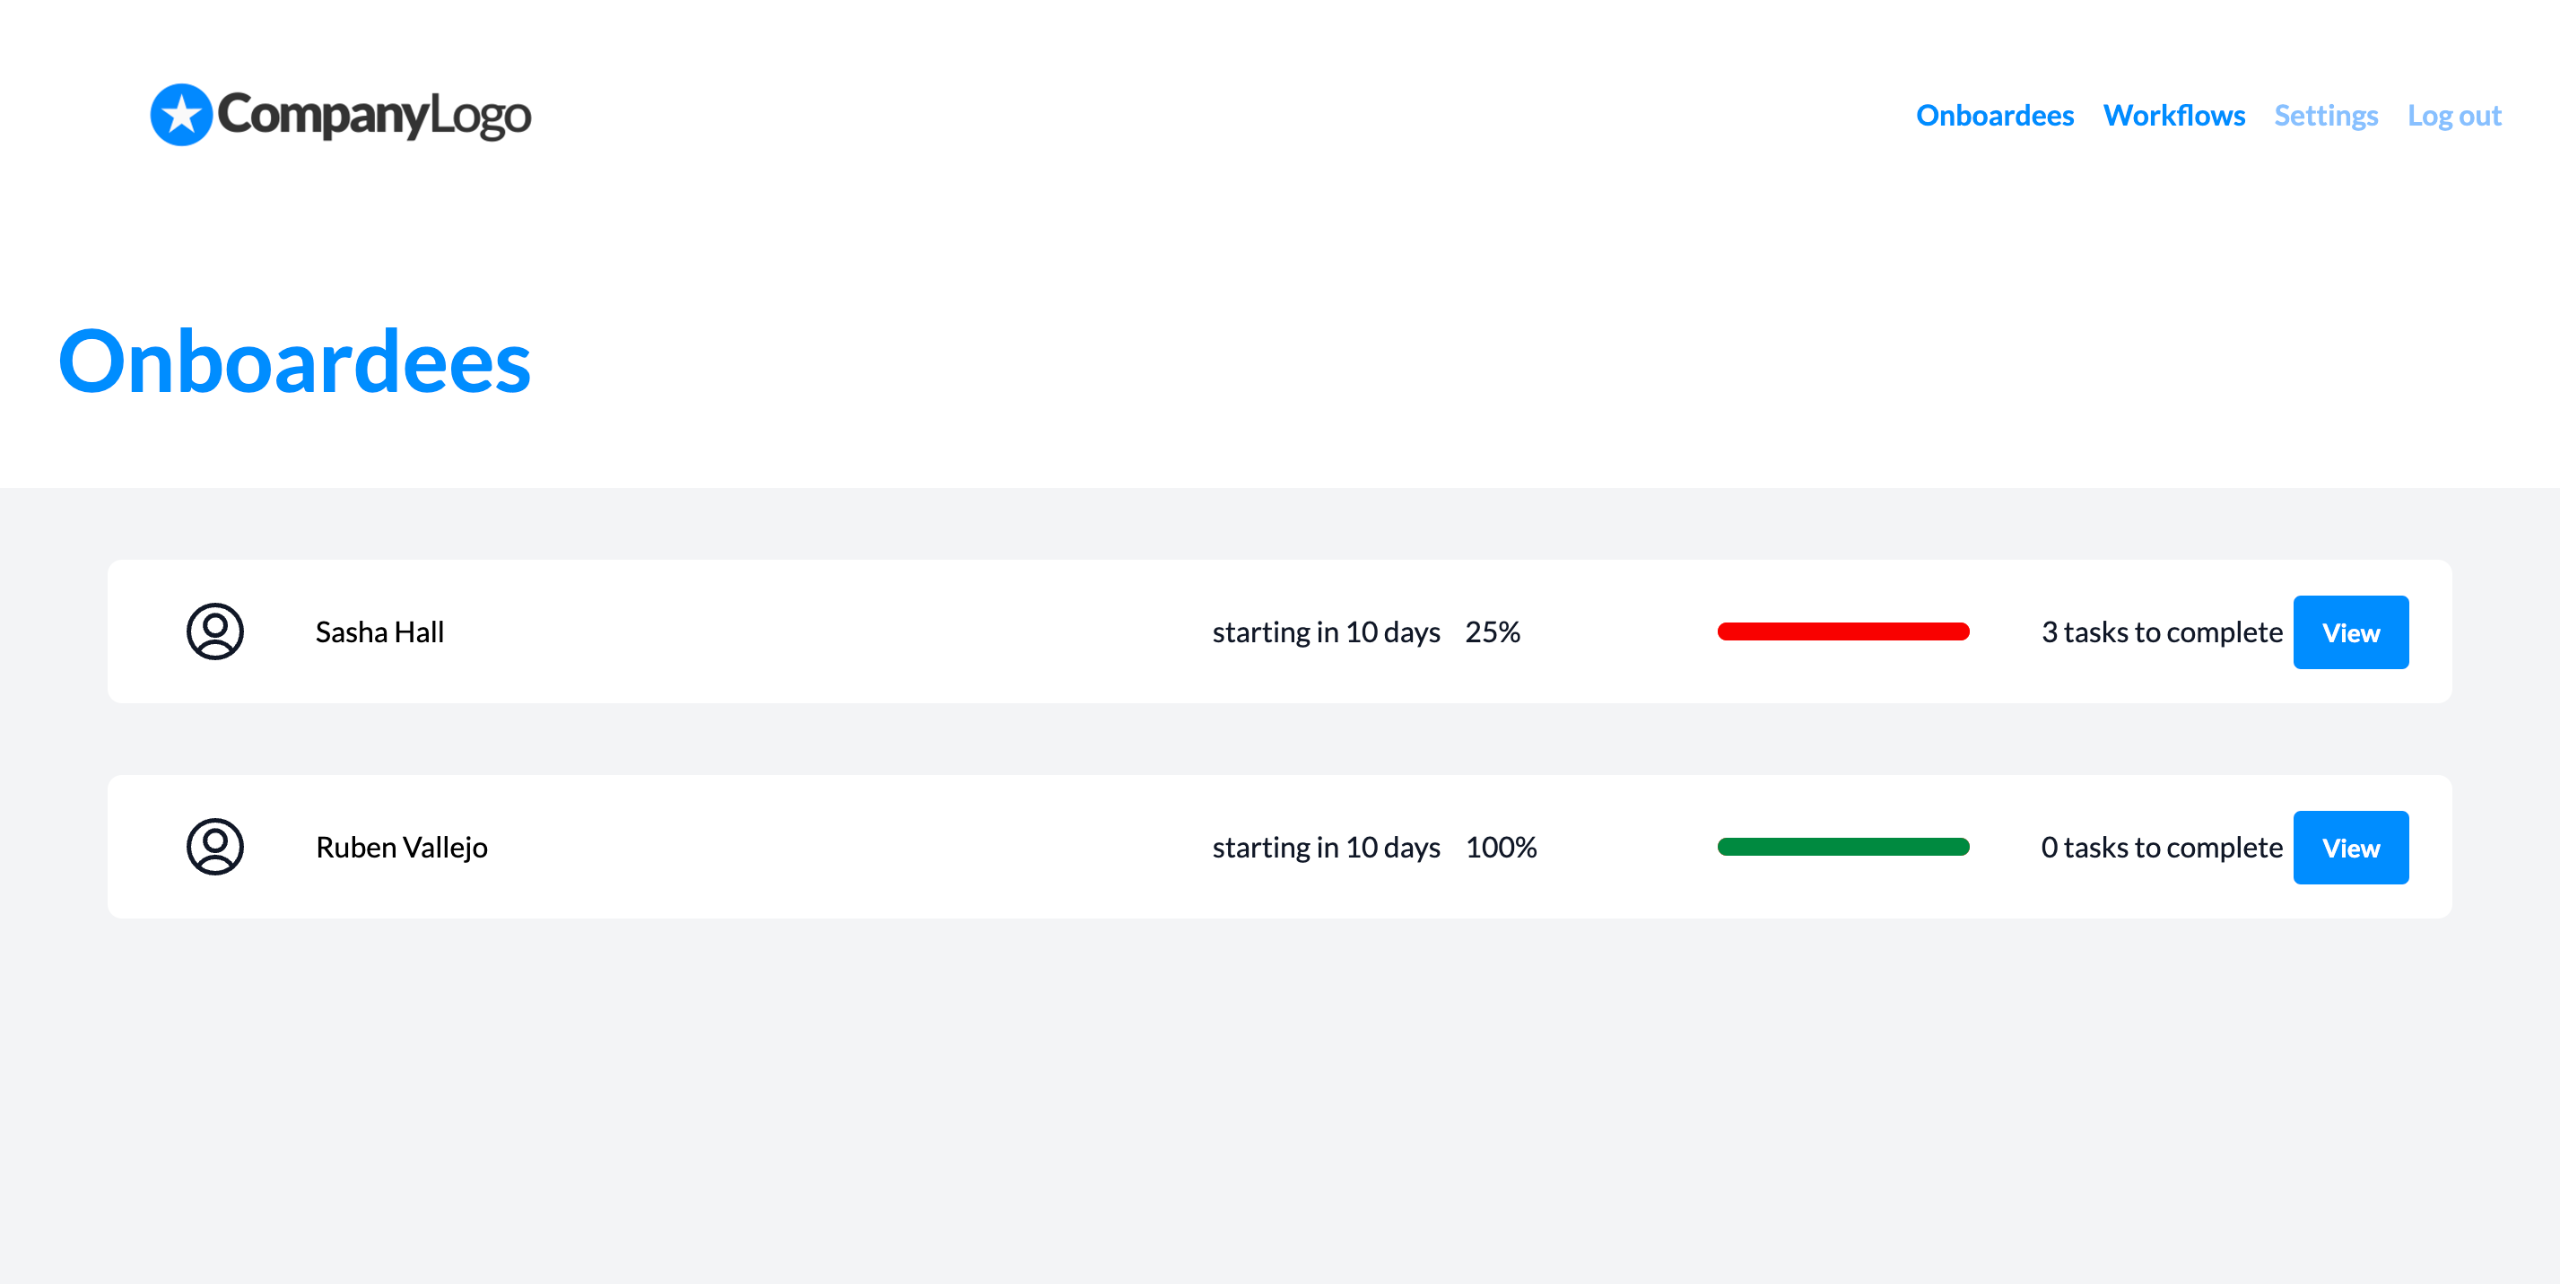The width and height of the screenshot is (2560, 1284).
Task: Go to the Workflows navigation link
Action: click(x=2173, y=116)
